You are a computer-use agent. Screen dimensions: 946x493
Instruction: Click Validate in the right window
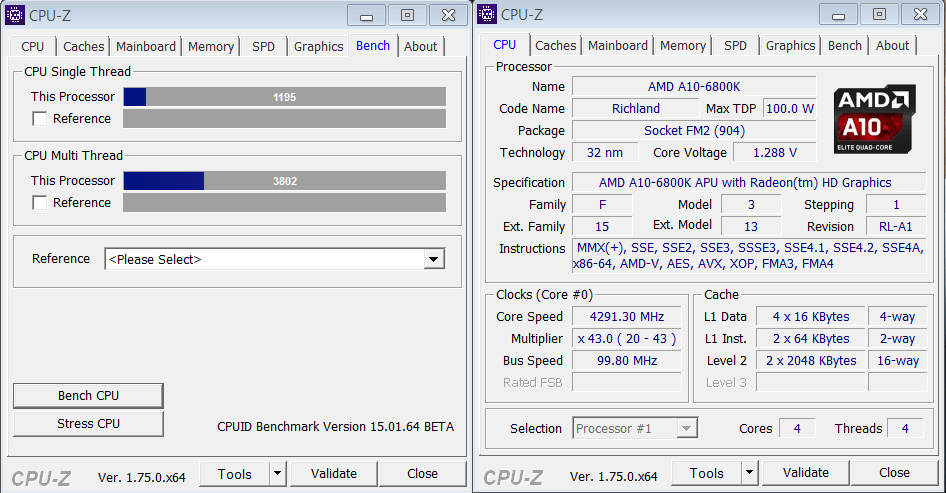tap(806, 473)
